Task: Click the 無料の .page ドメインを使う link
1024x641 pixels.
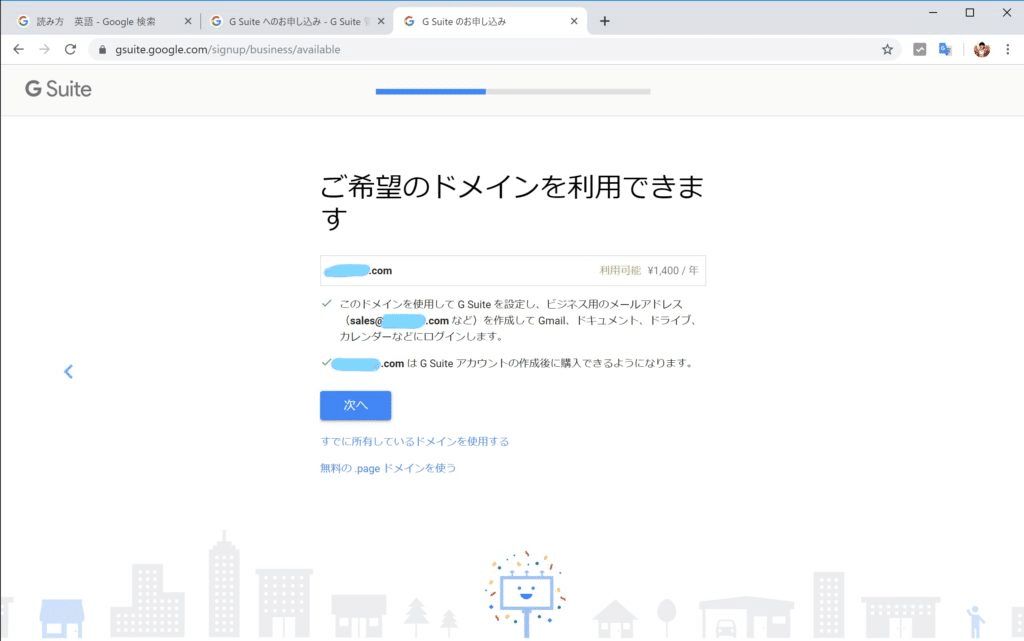Action: pos(389,467)
